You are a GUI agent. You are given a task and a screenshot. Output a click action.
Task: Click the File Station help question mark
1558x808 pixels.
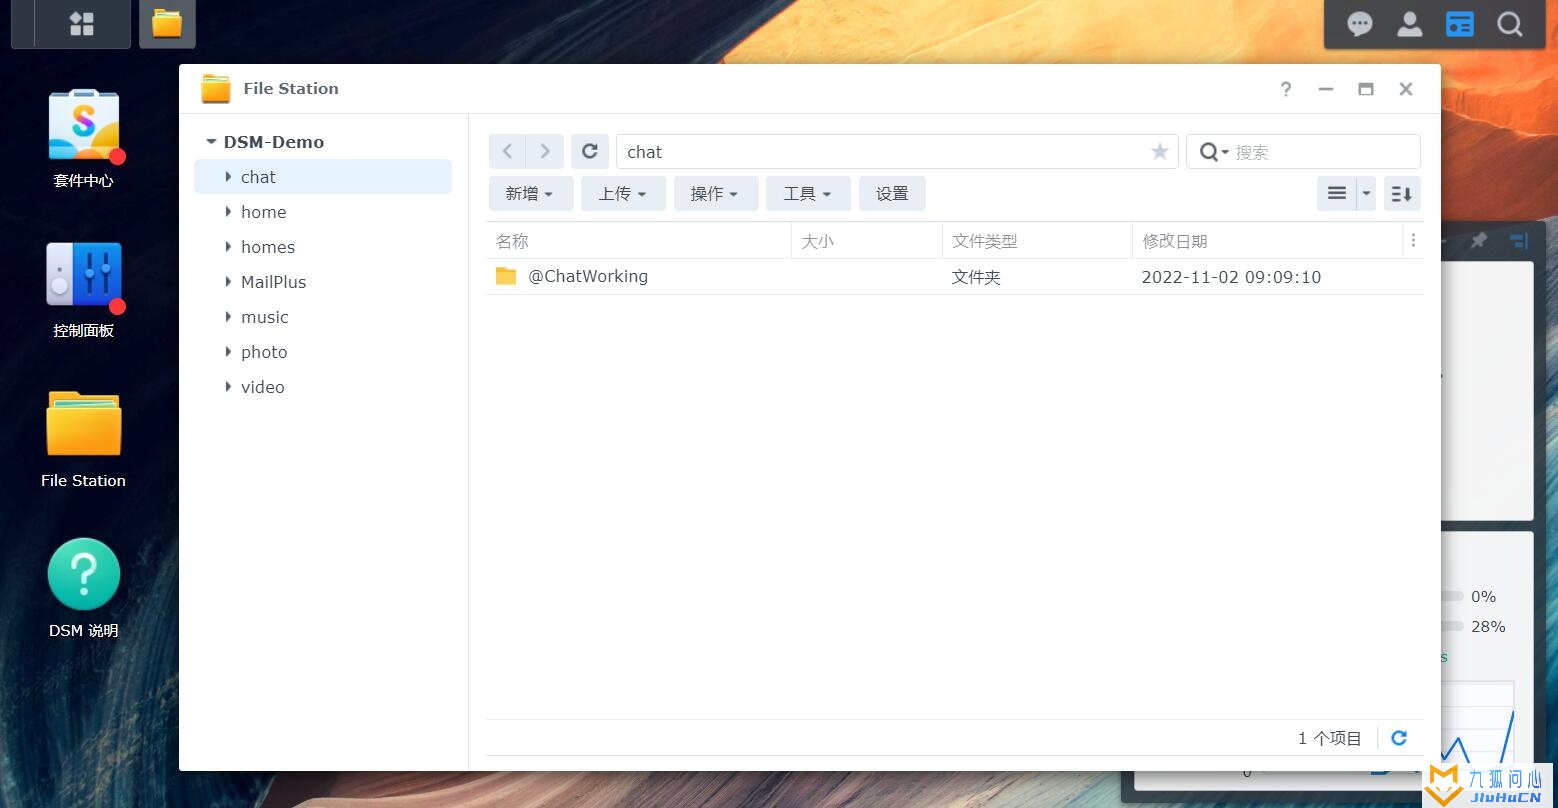[1286, 89]
